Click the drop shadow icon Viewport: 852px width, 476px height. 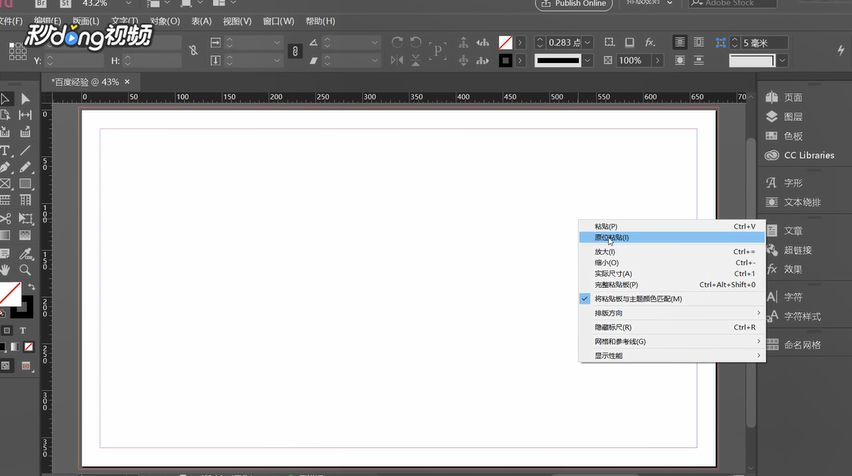click(629, 42)
